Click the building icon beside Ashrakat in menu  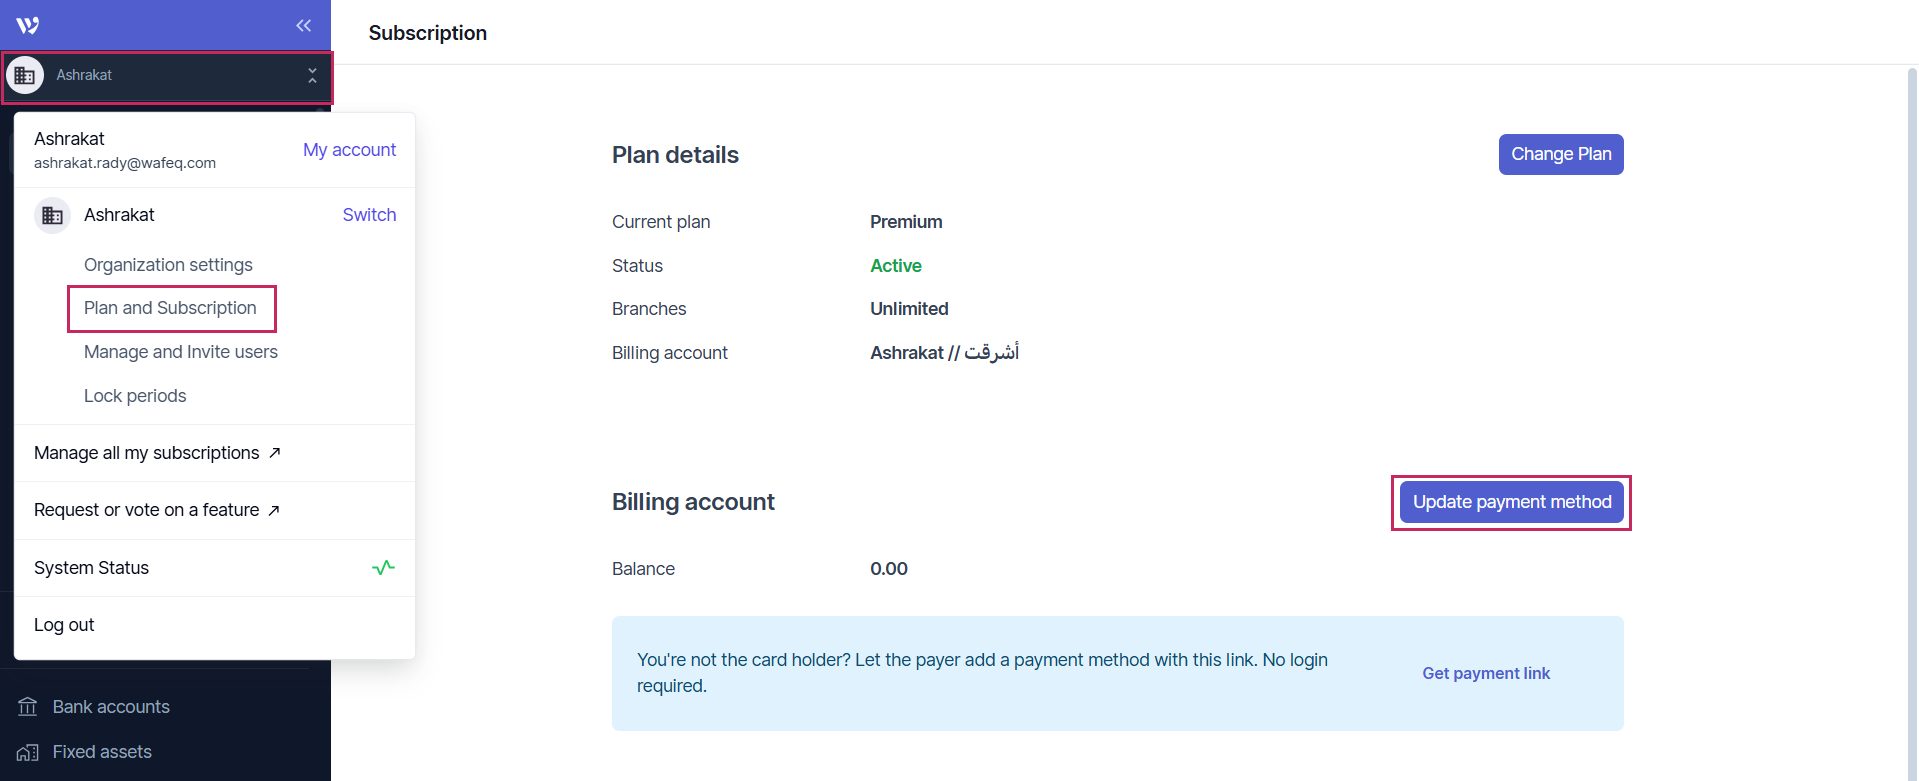[x=53, y=216]
